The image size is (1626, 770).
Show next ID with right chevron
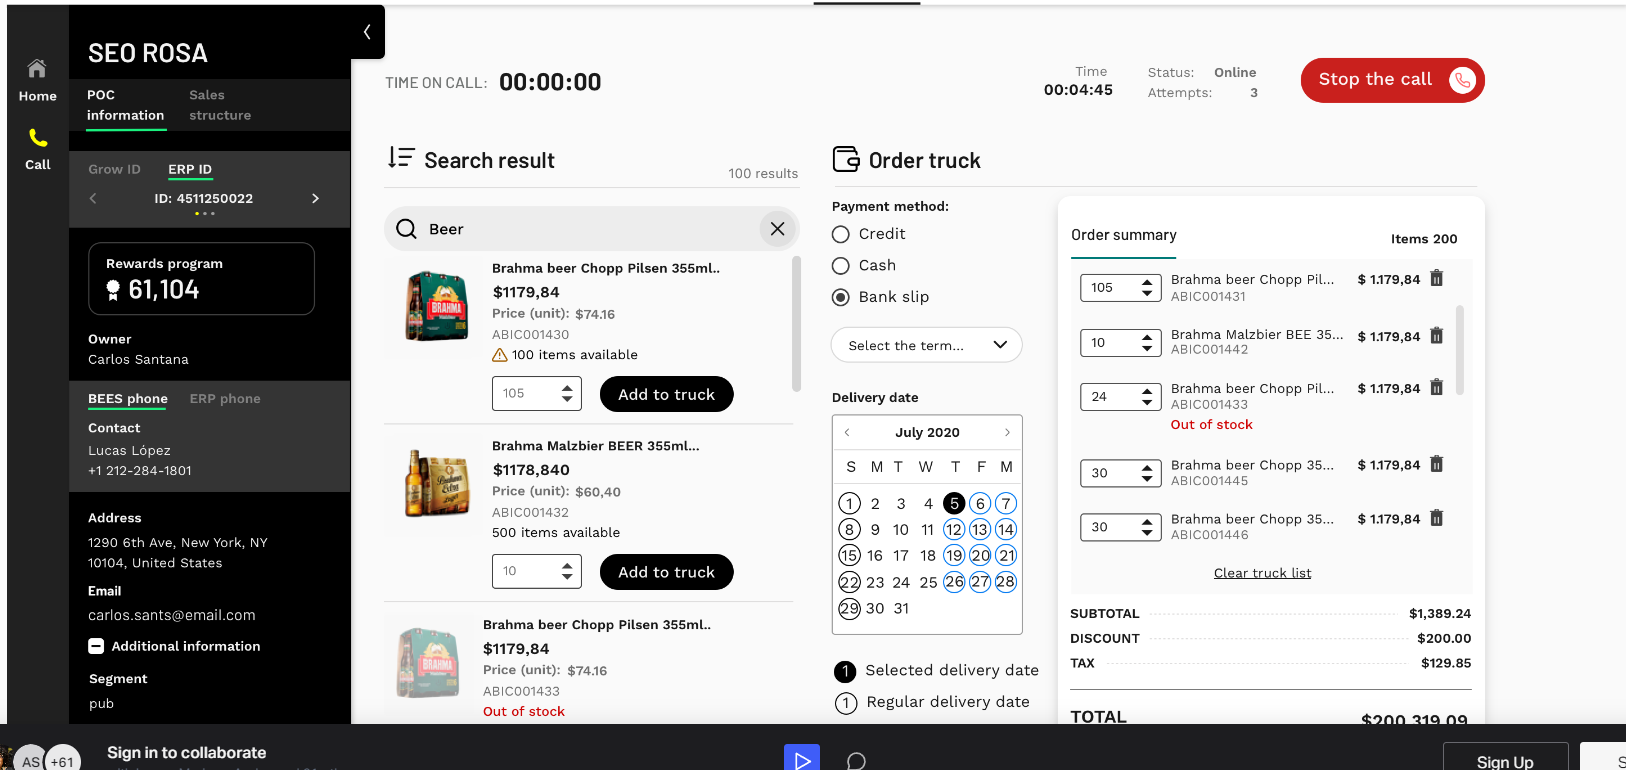click(316, 198)
